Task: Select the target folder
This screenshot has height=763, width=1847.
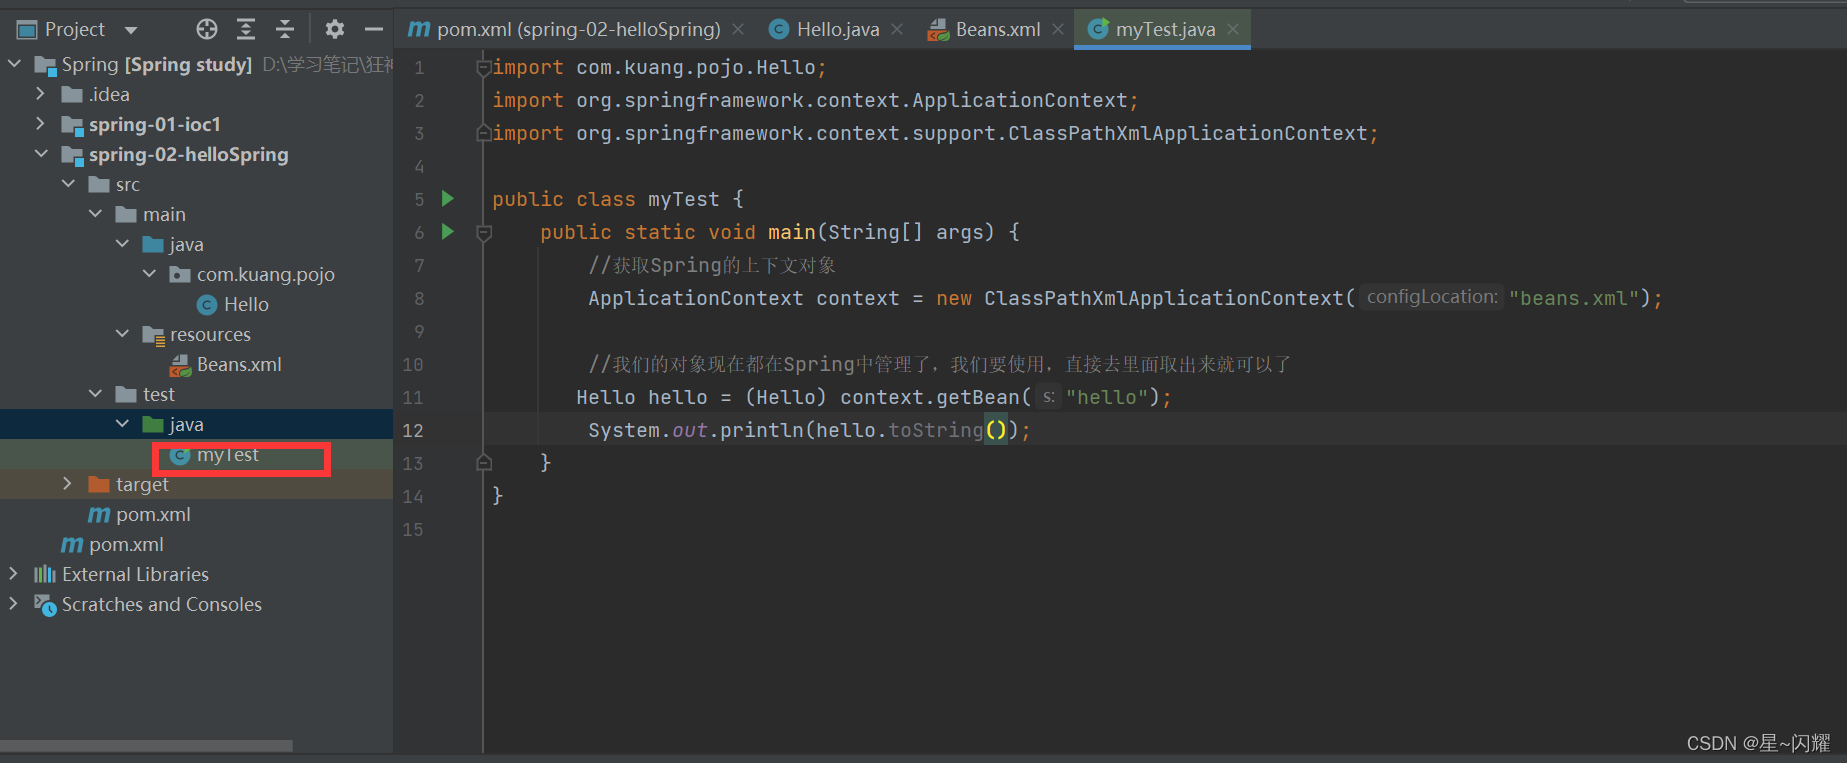Action: 142,484
